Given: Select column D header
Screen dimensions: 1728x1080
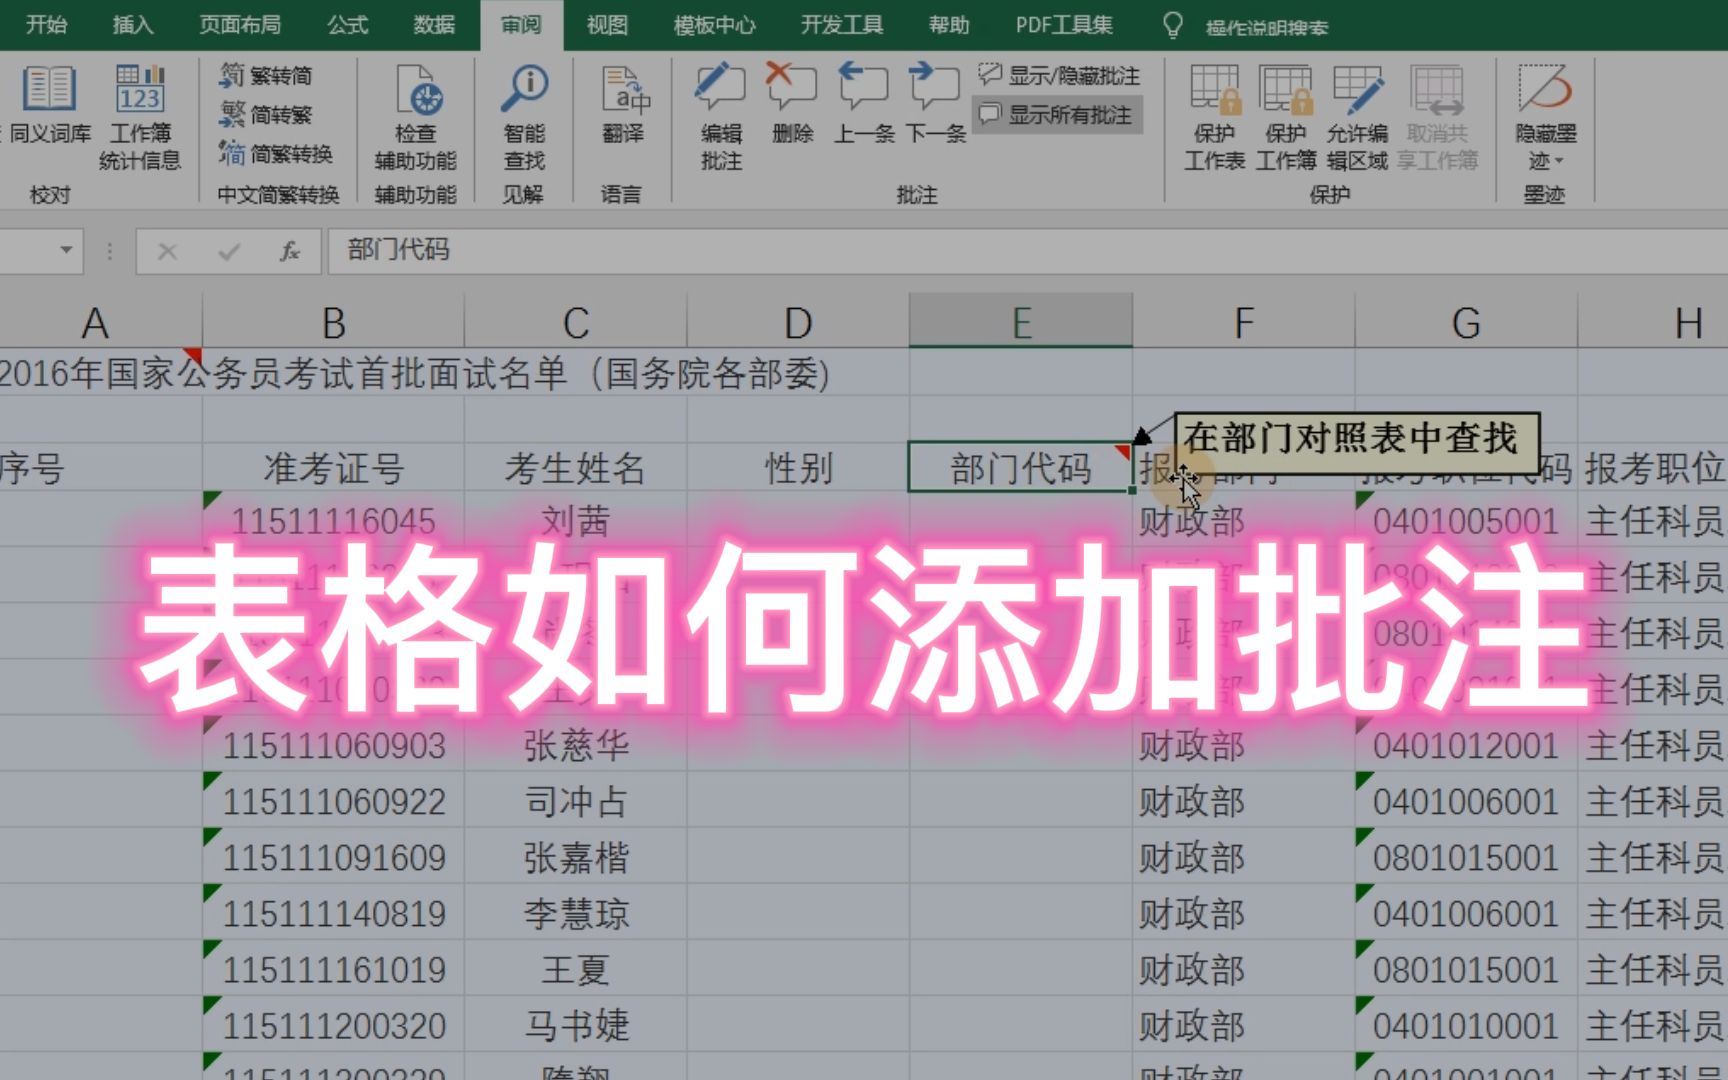Looking at the screenshot, I should (798, 322).
